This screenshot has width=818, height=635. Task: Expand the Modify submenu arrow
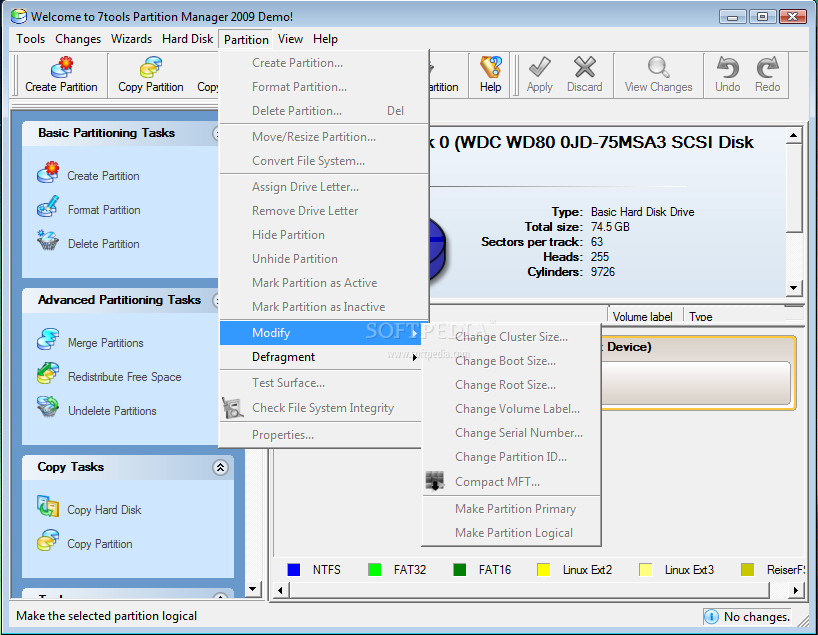pos(415,333)
